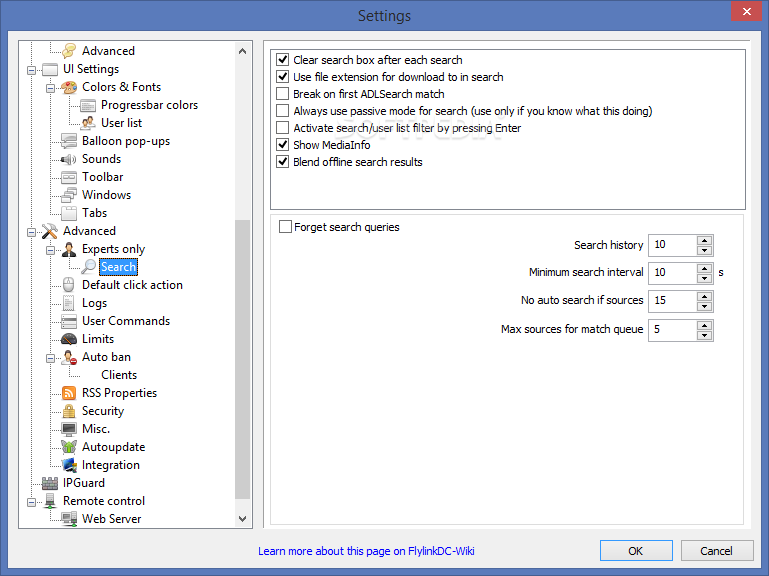Collapse the Experts only node
This screenshot has width=769, height=576.
point(51,250)
